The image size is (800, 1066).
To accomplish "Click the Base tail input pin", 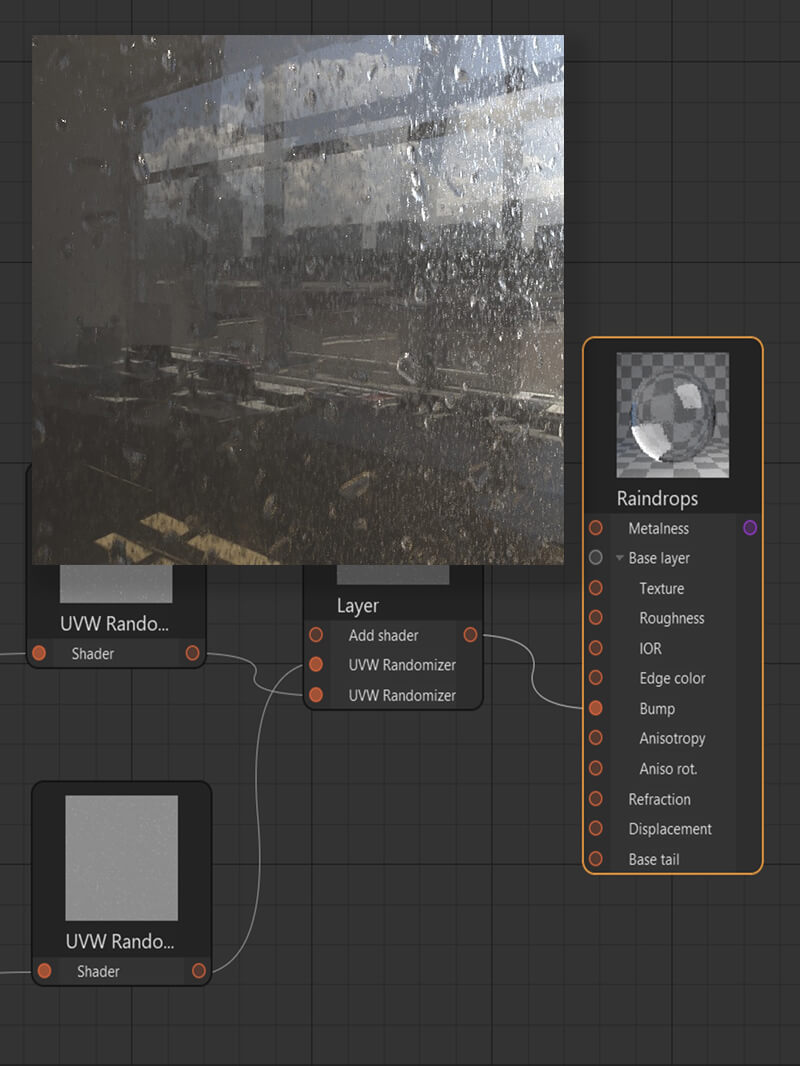I will pyautogui.click(x=596, y=859).
